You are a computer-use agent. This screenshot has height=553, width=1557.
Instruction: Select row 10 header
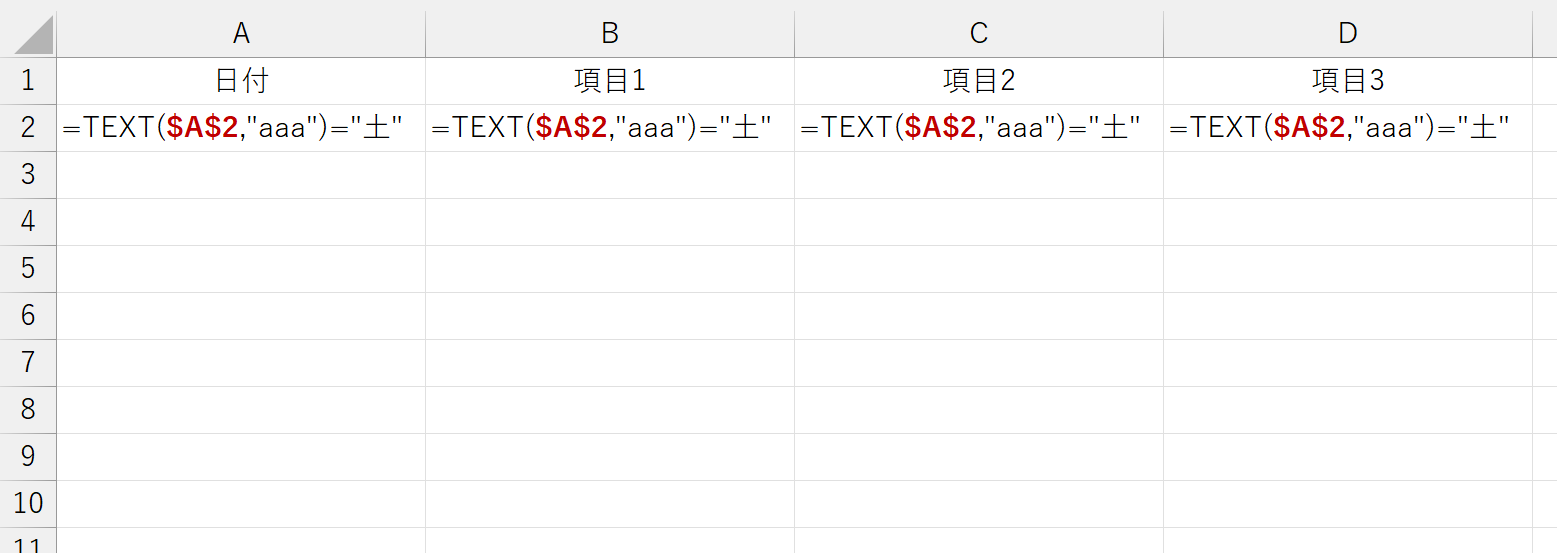coord(28,503)
